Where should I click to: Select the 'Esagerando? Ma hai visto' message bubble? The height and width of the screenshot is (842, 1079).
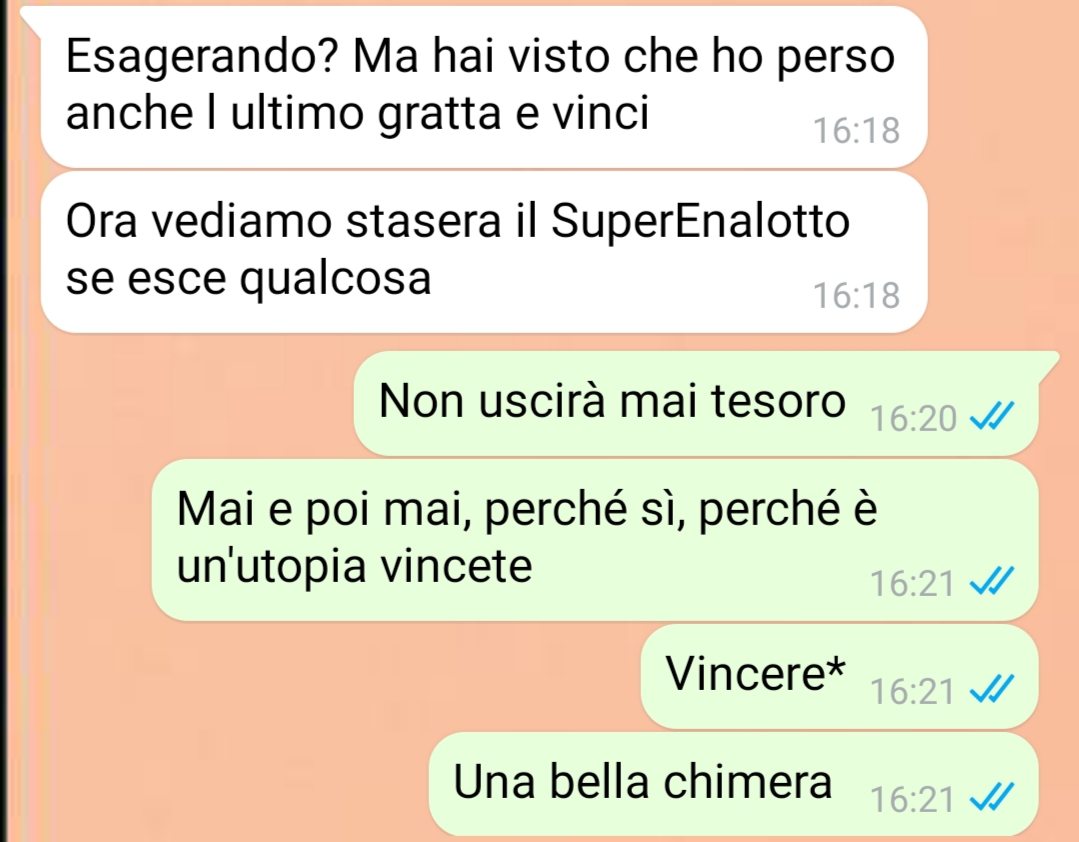click(x=484, y=86)
